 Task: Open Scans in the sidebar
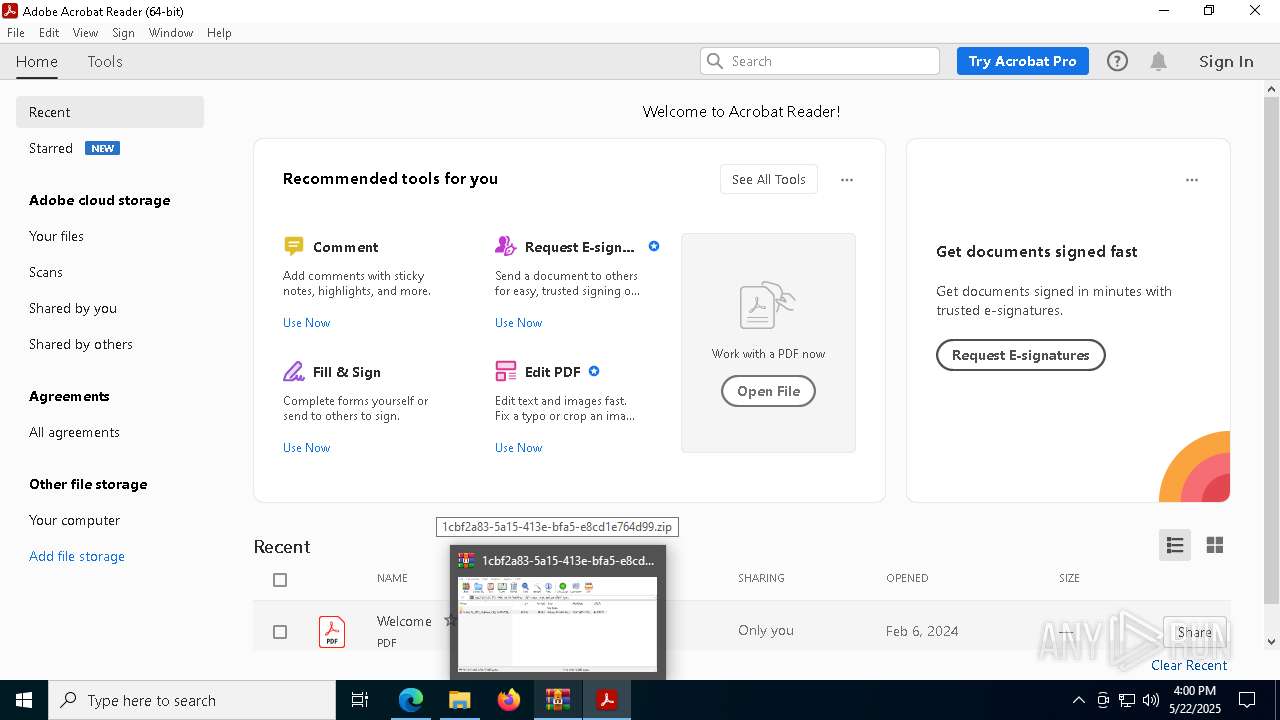pyautogui.click(x=46, y=272)
